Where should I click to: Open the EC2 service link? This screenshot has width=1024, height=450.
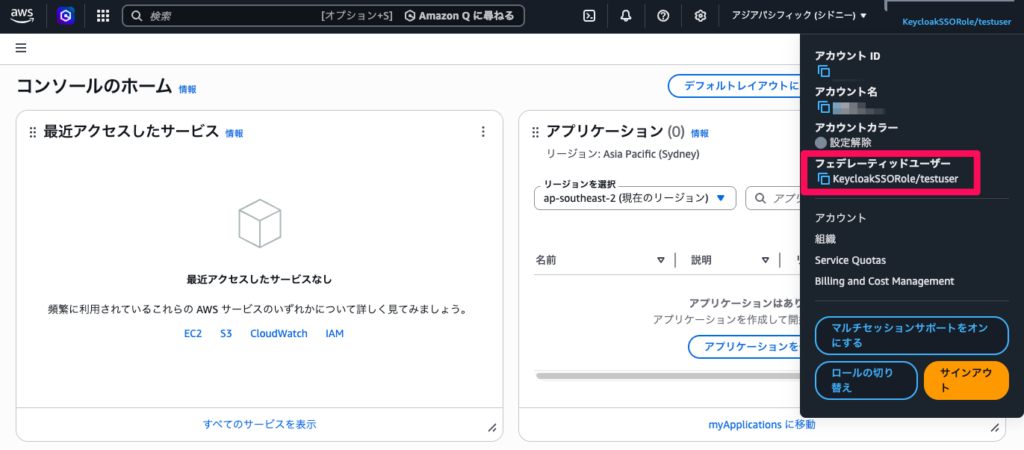193,333
